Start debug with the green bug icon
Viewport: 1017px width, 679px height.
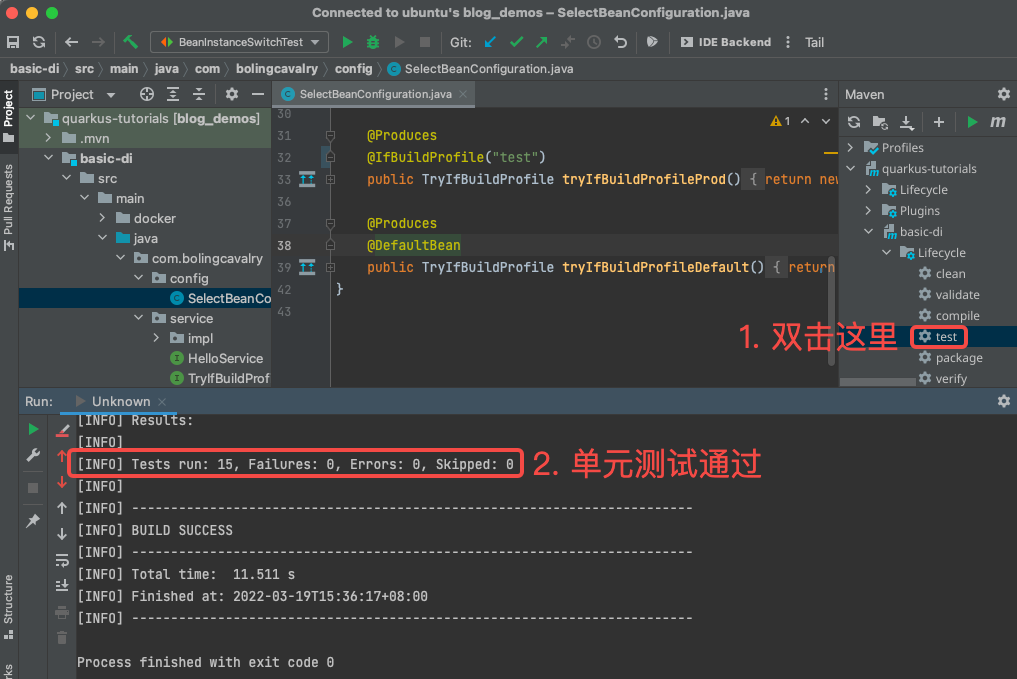click(373, 42)
